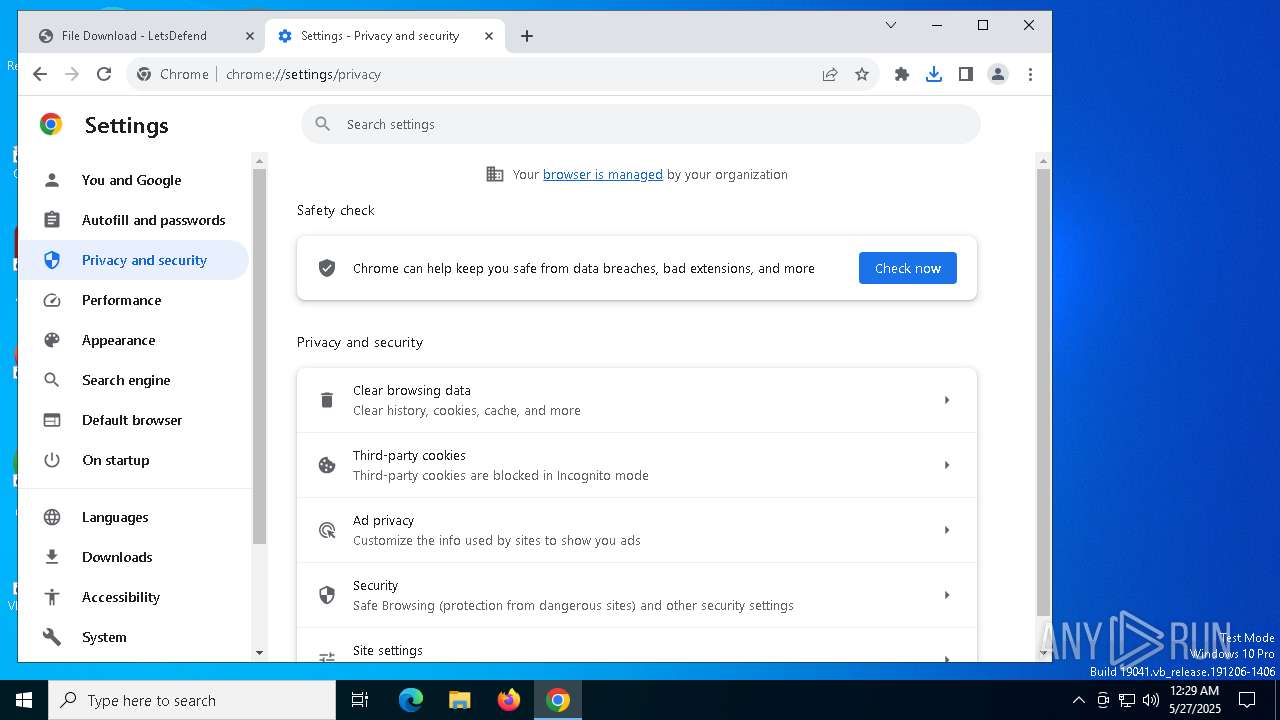Click Type here to search box
1280x720 pixels.
(192, 700)
